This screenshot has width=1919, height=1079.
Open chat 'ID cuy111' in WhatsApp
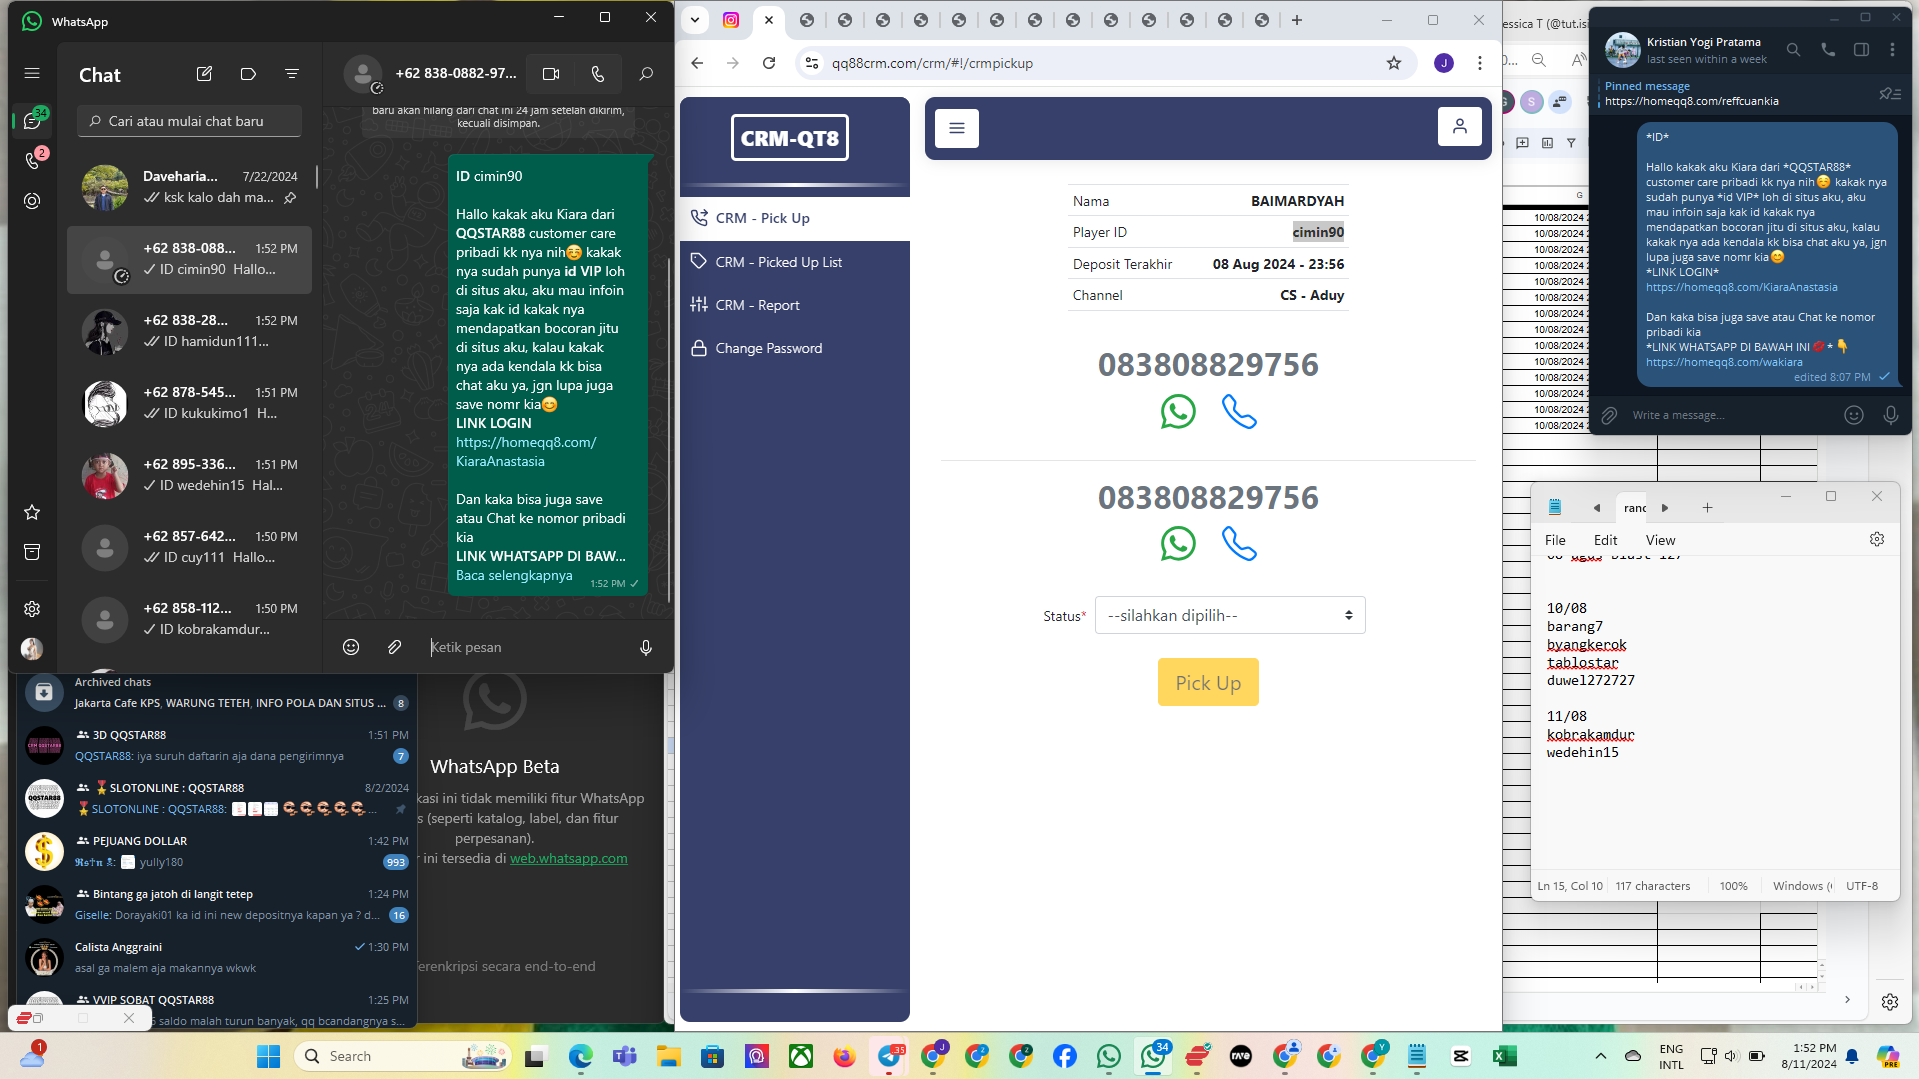pyautogui.click(x=190, y=547)
